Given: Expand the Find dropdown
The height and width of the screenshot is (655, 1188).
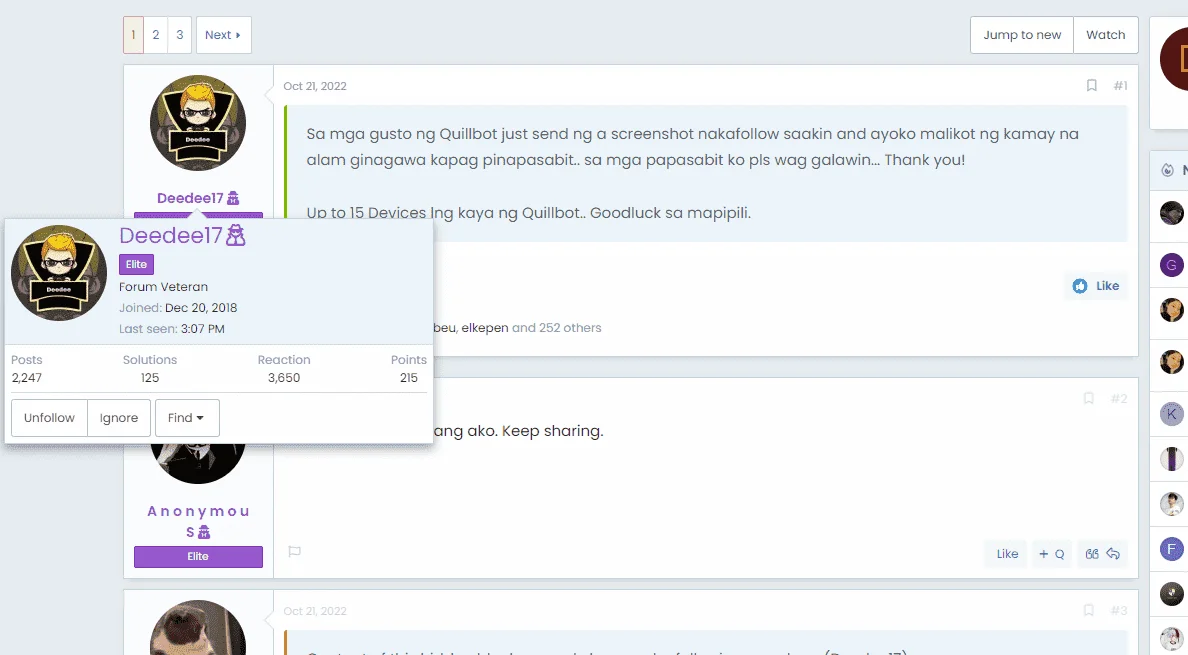Looking at the screenshot, I should [187, 418].
